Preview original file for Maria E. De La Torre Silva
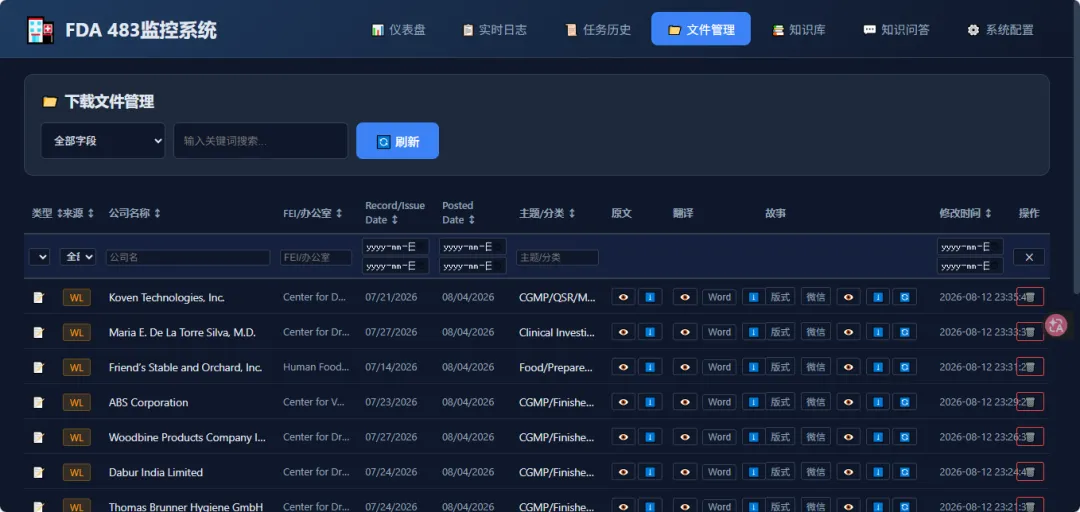The image size is (1080, 512). [x=623, y=332]
